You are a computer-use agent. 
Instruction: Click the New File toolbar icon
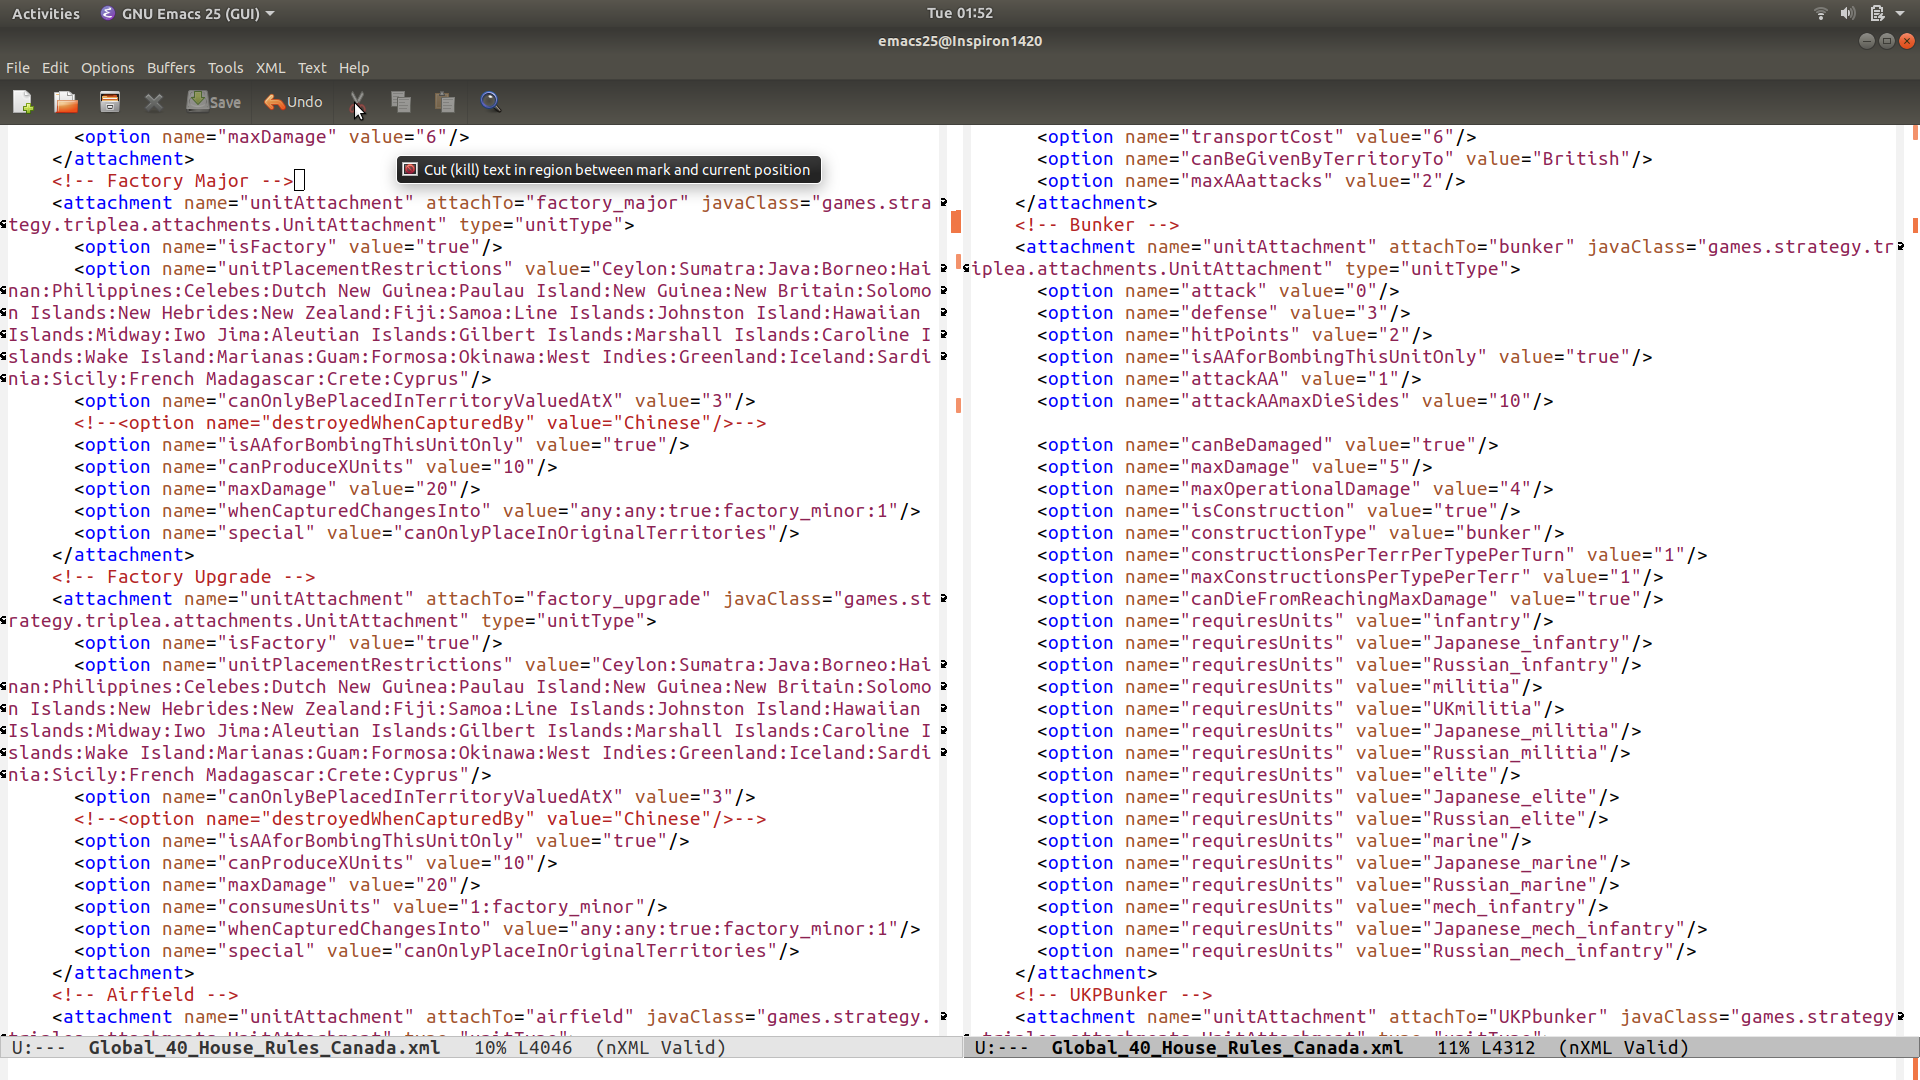[x=23, y=102]
